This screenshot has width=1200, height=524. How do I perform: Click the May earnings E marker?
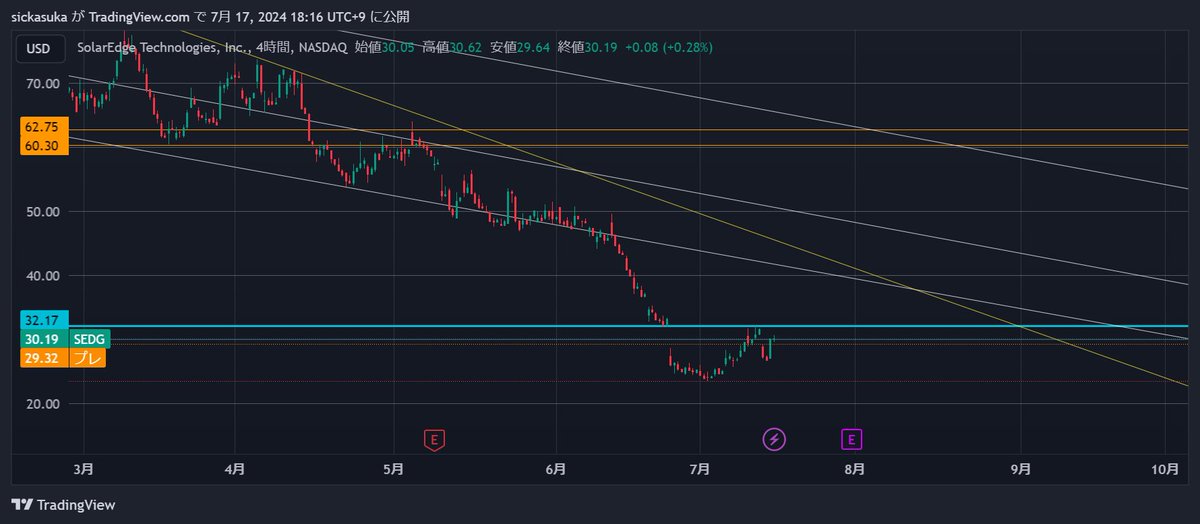click(433, 438)
